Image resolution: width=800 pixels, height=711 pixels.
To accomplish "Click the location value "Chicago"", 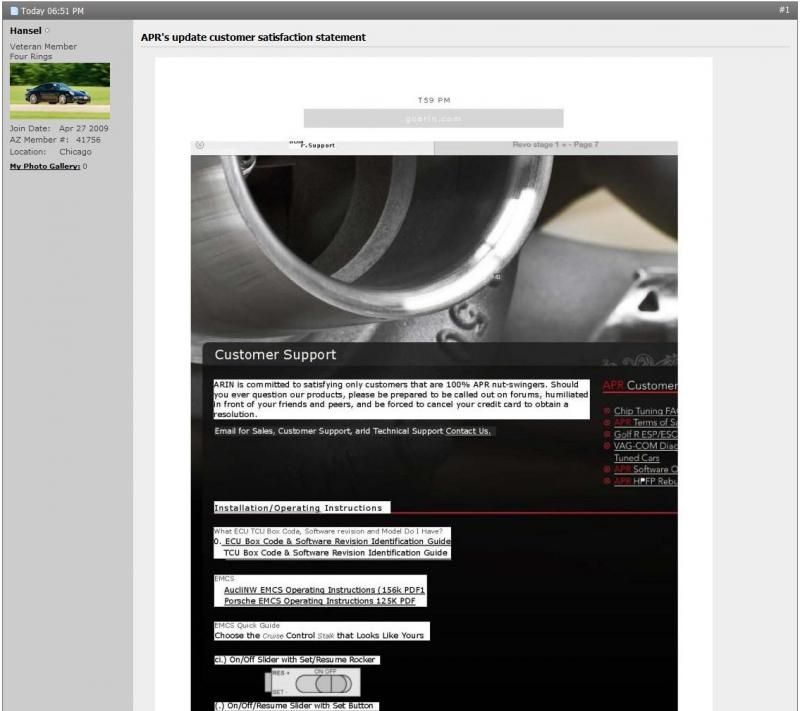I will click(76, 152).
